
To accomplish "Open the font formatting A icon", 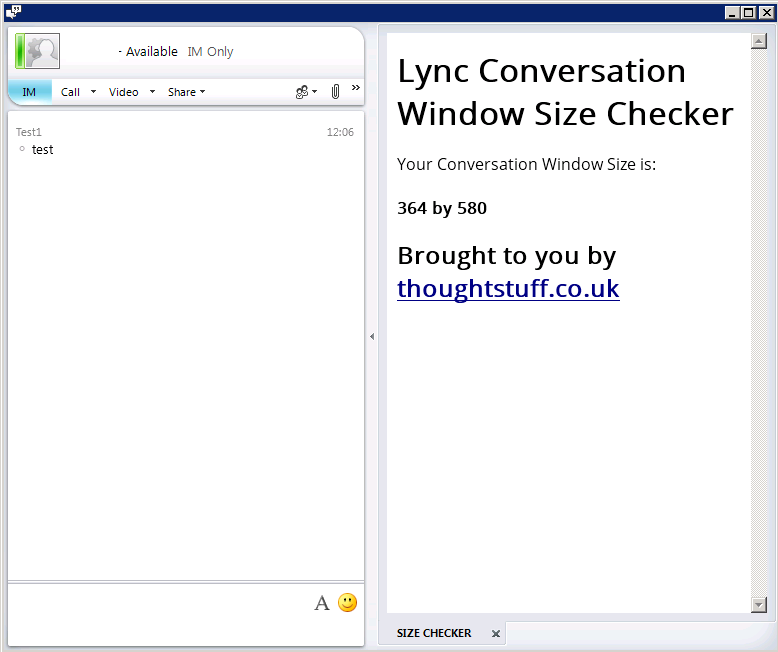I will click(x=322, y=603).
